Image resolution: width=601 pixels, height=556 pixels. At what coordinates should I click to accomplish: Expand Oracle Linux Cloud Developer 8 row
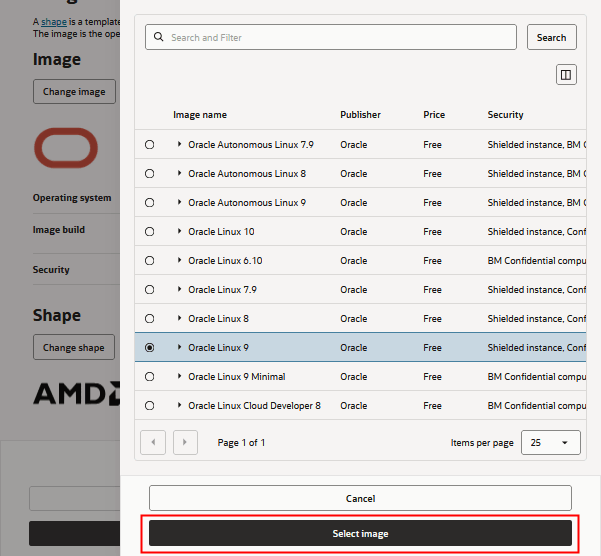click(x=179, y=405)
